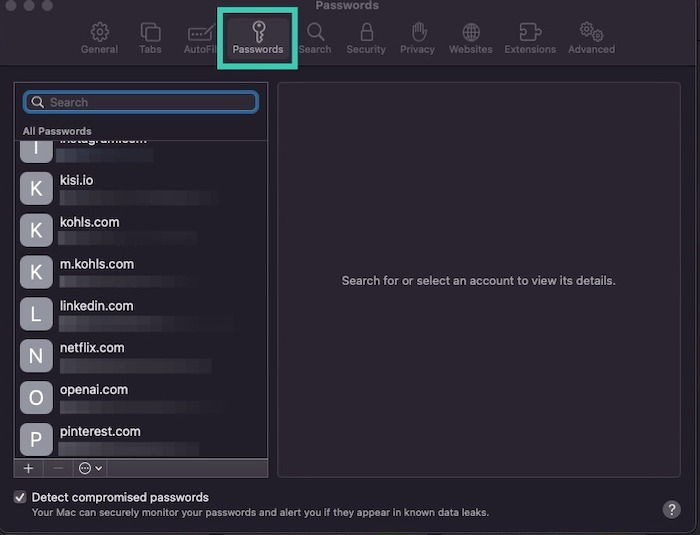The image size is (700, 535).
Task: Switch to the Advanced preferences tab
Action: point(591,38)
